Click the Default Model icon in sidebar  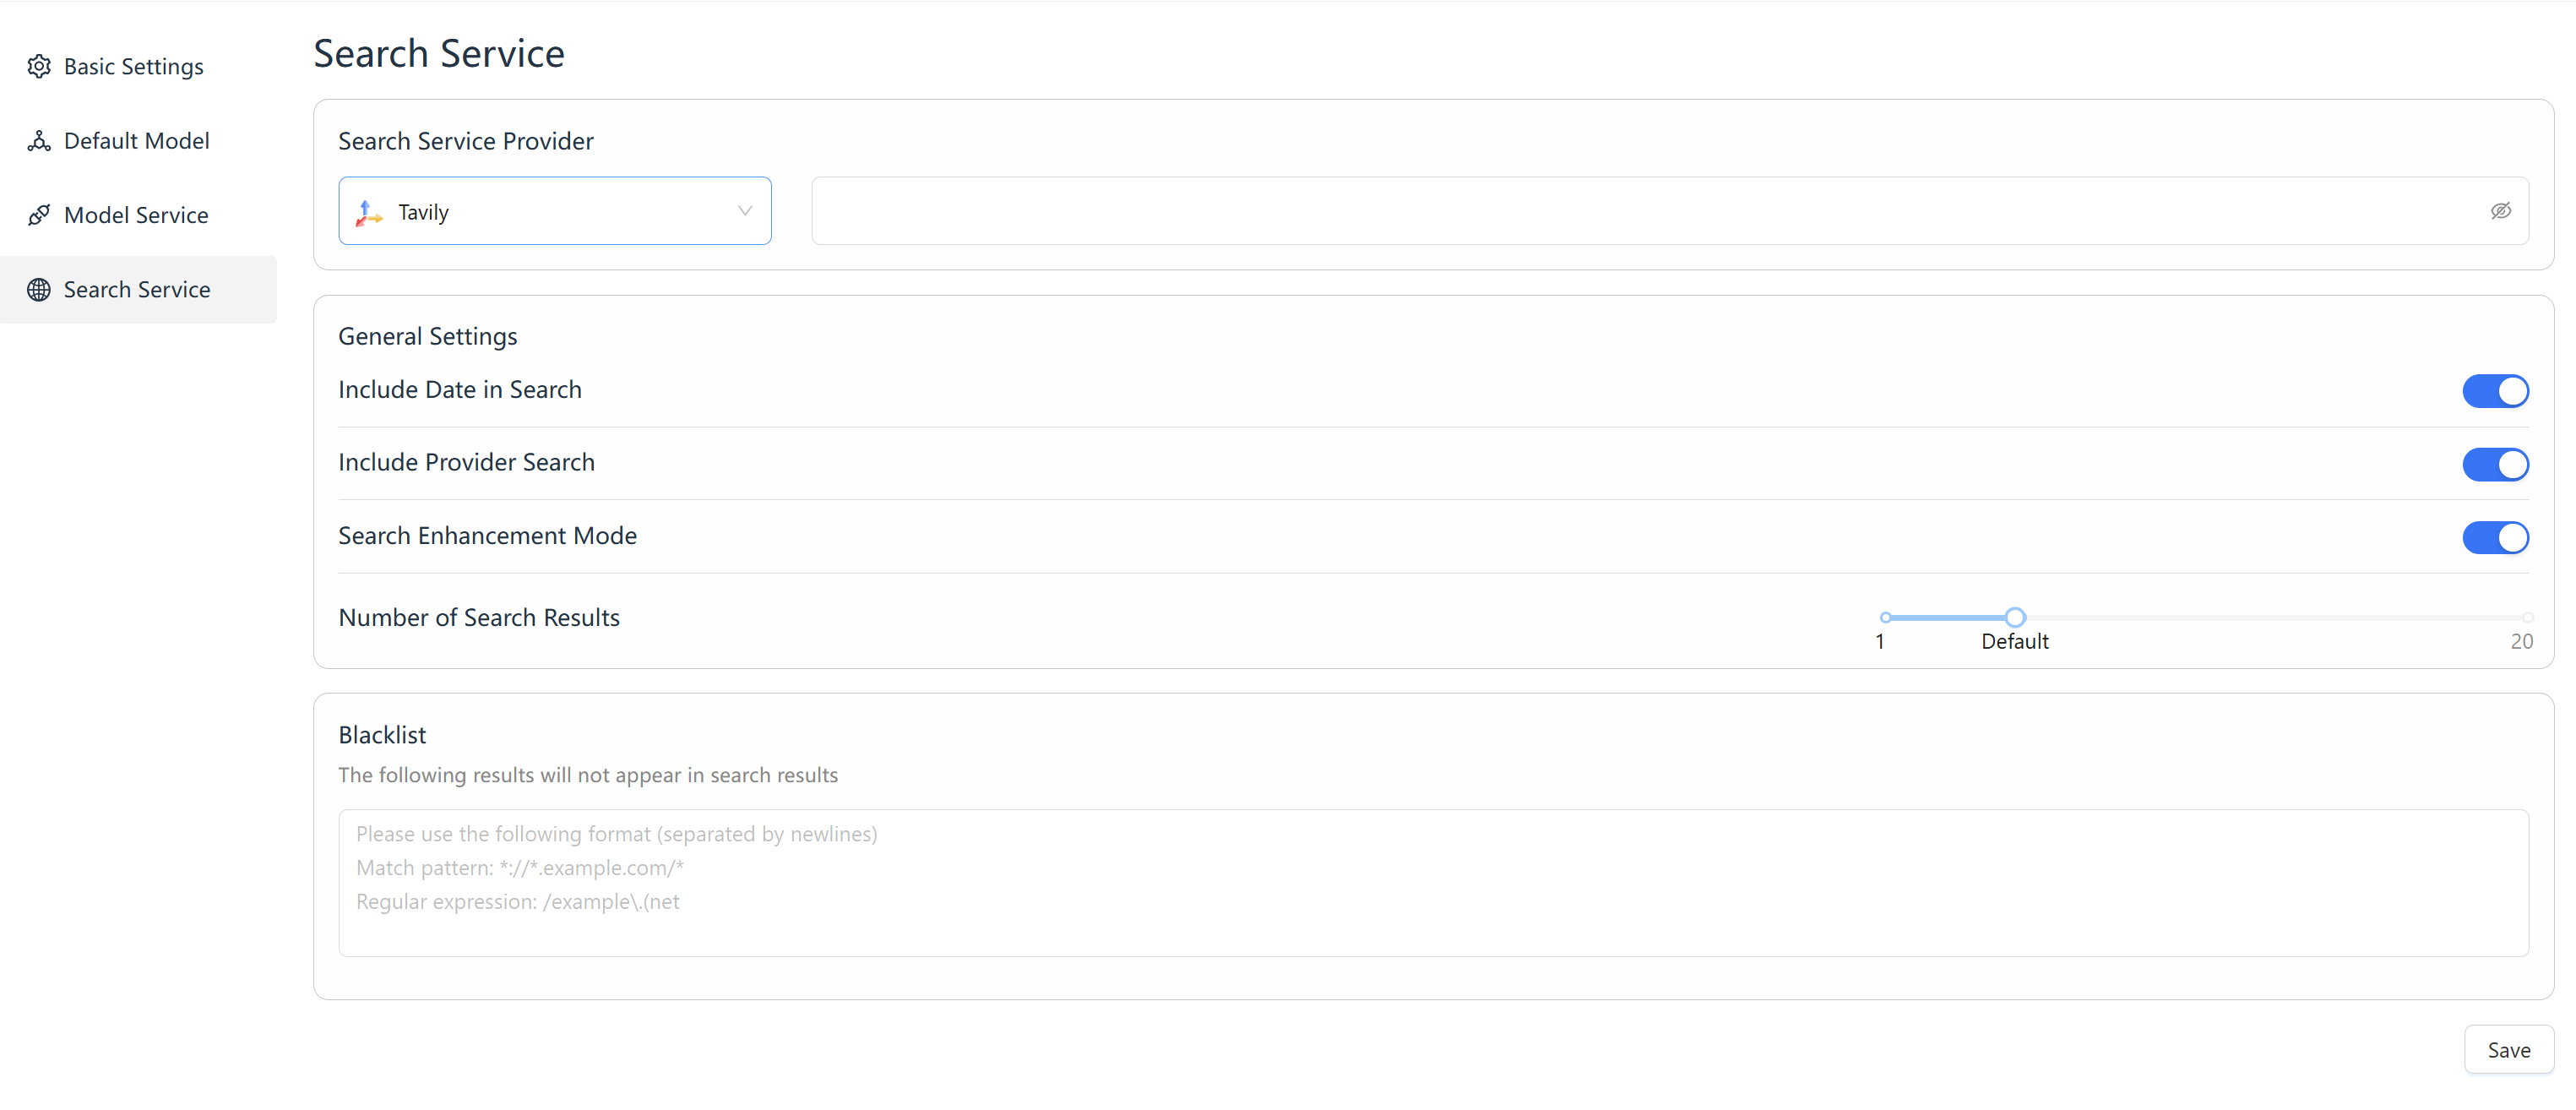tap(39, 141)
